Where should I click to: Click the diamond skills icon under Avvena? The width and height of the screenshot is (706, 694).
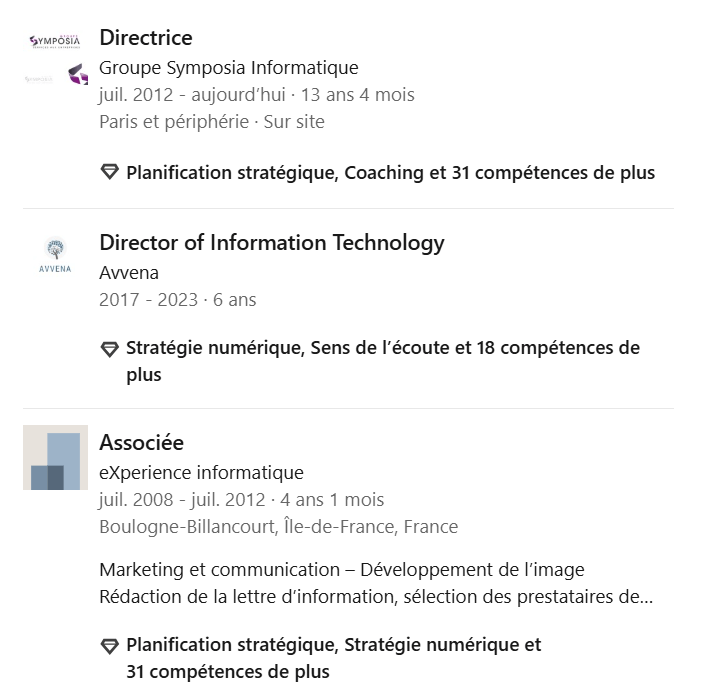click(109, 349)
